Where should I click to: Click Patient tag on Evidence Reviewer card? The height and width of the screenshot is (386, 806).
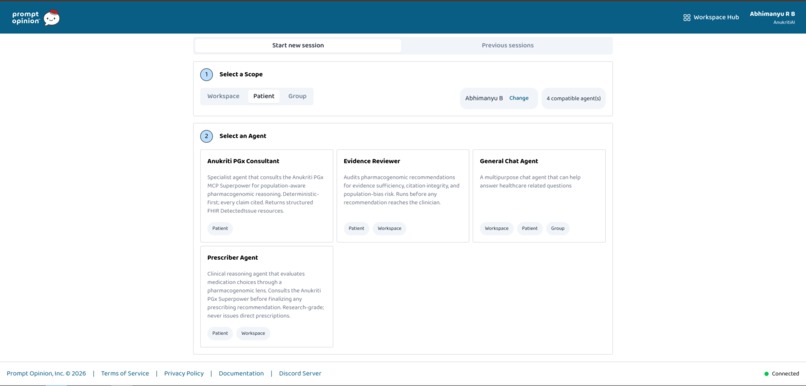pos(356,229)
